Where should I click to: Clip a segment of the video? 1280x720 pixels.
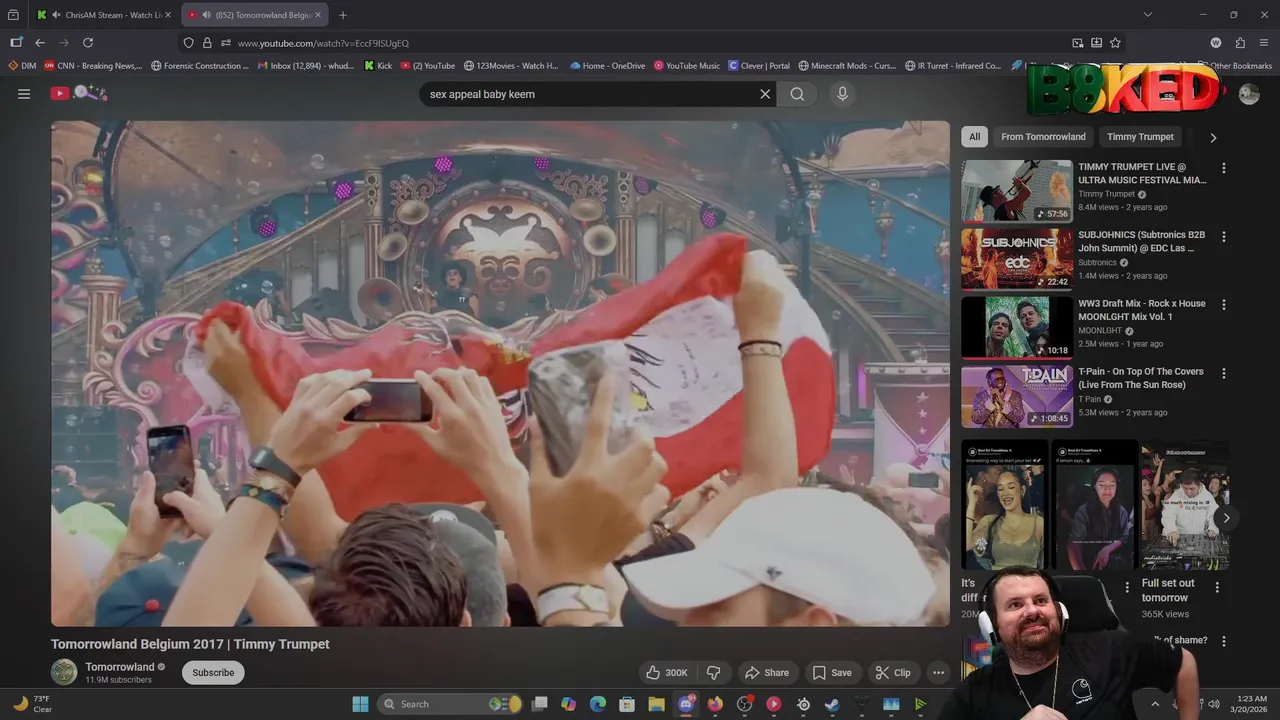pos(893,673)
